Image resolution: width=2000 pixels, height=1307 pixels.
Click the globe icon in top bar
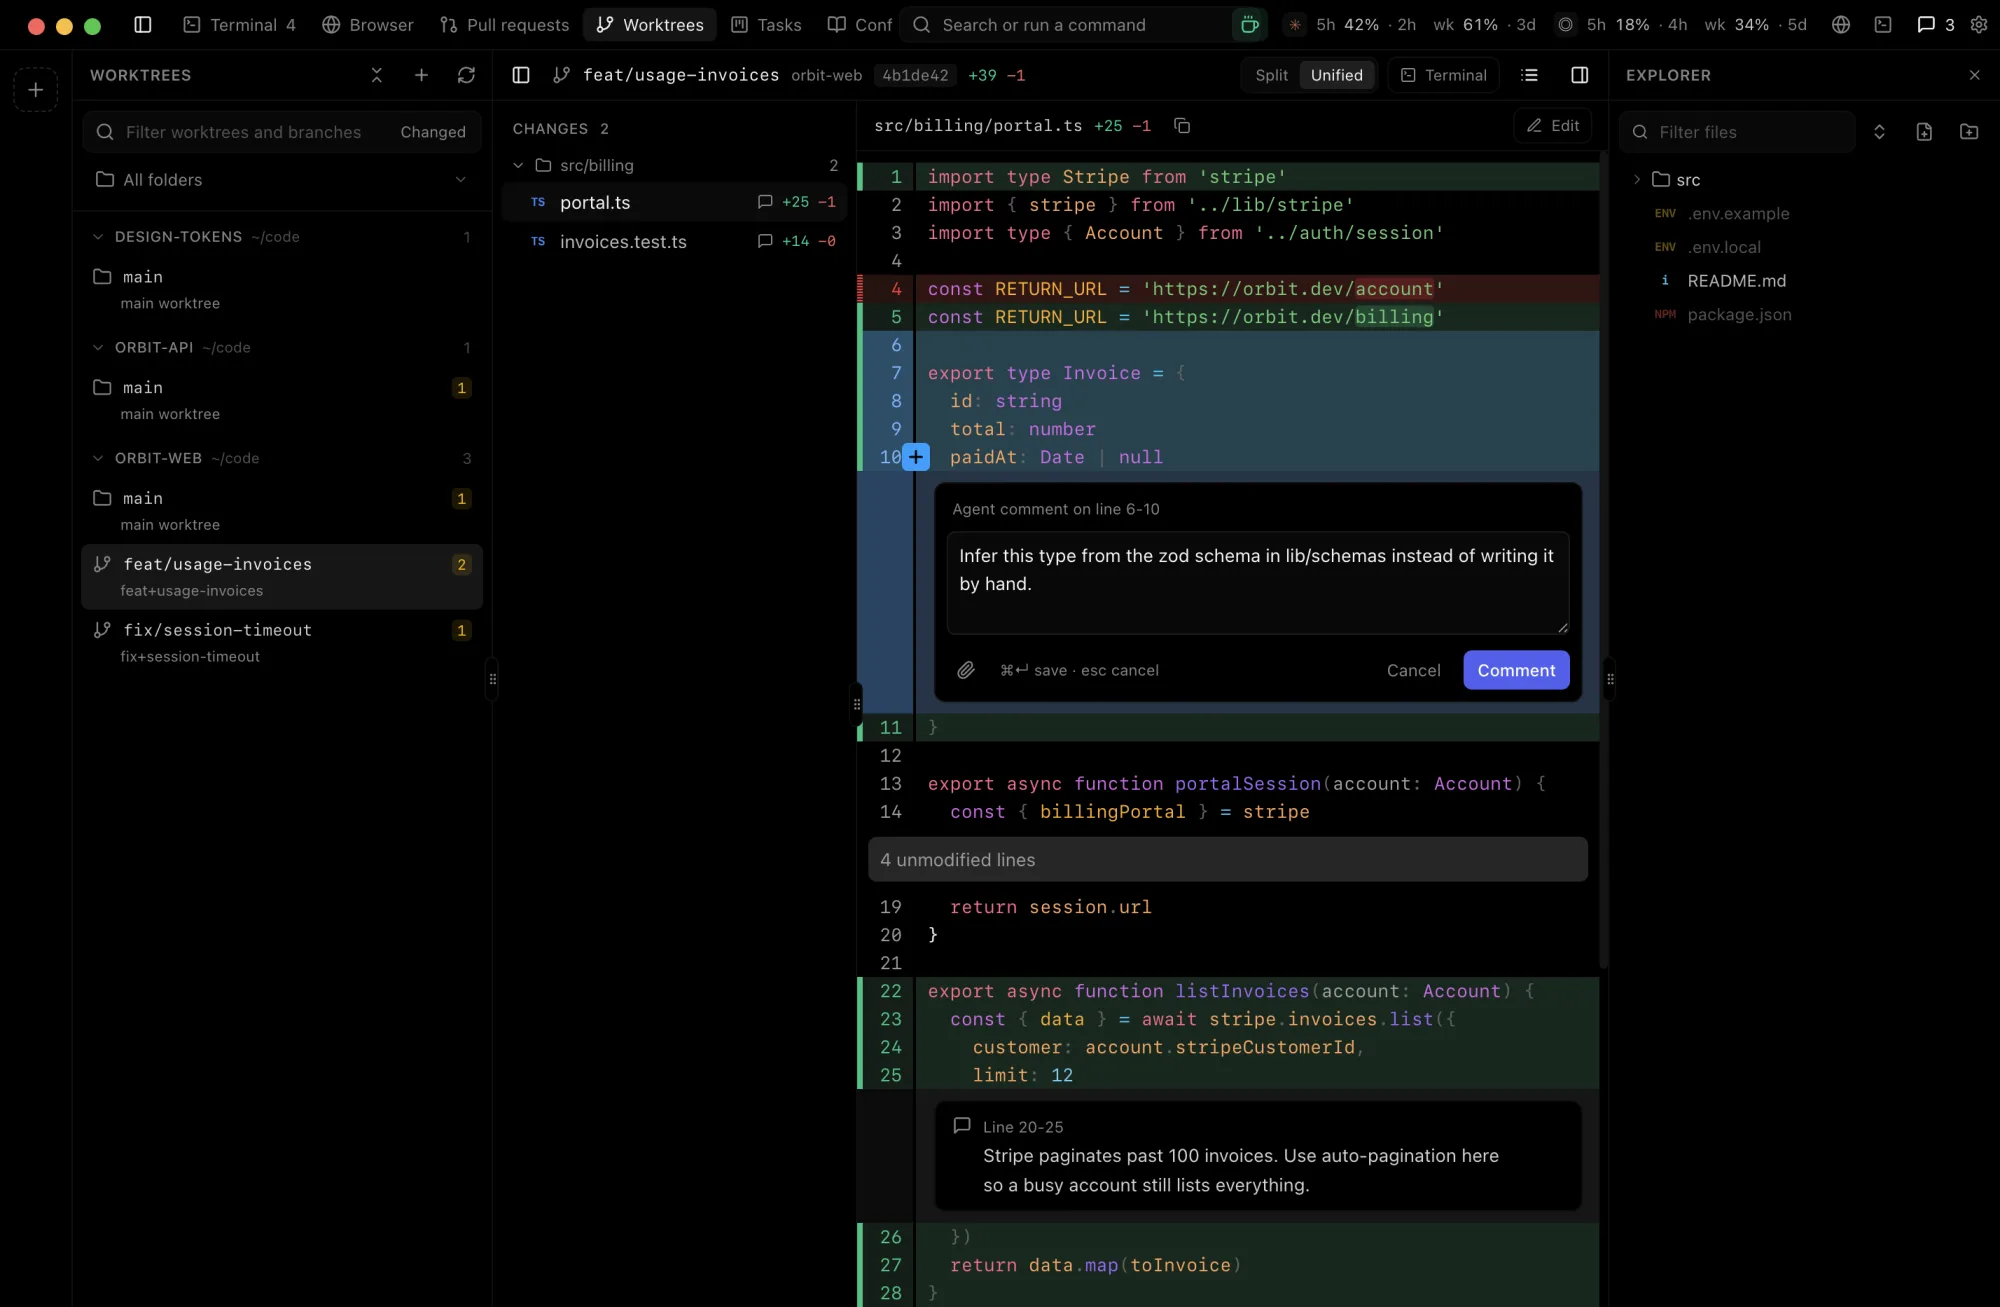pos(1841,25)
